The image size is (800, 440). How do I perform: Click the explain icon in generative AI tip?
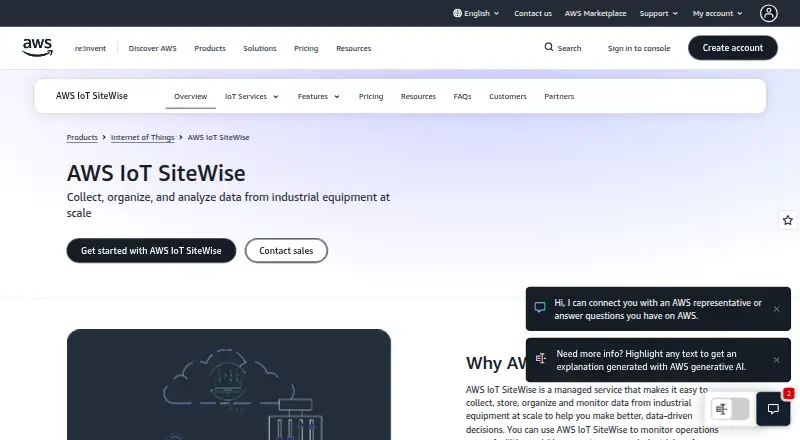[x=541, y=358]
